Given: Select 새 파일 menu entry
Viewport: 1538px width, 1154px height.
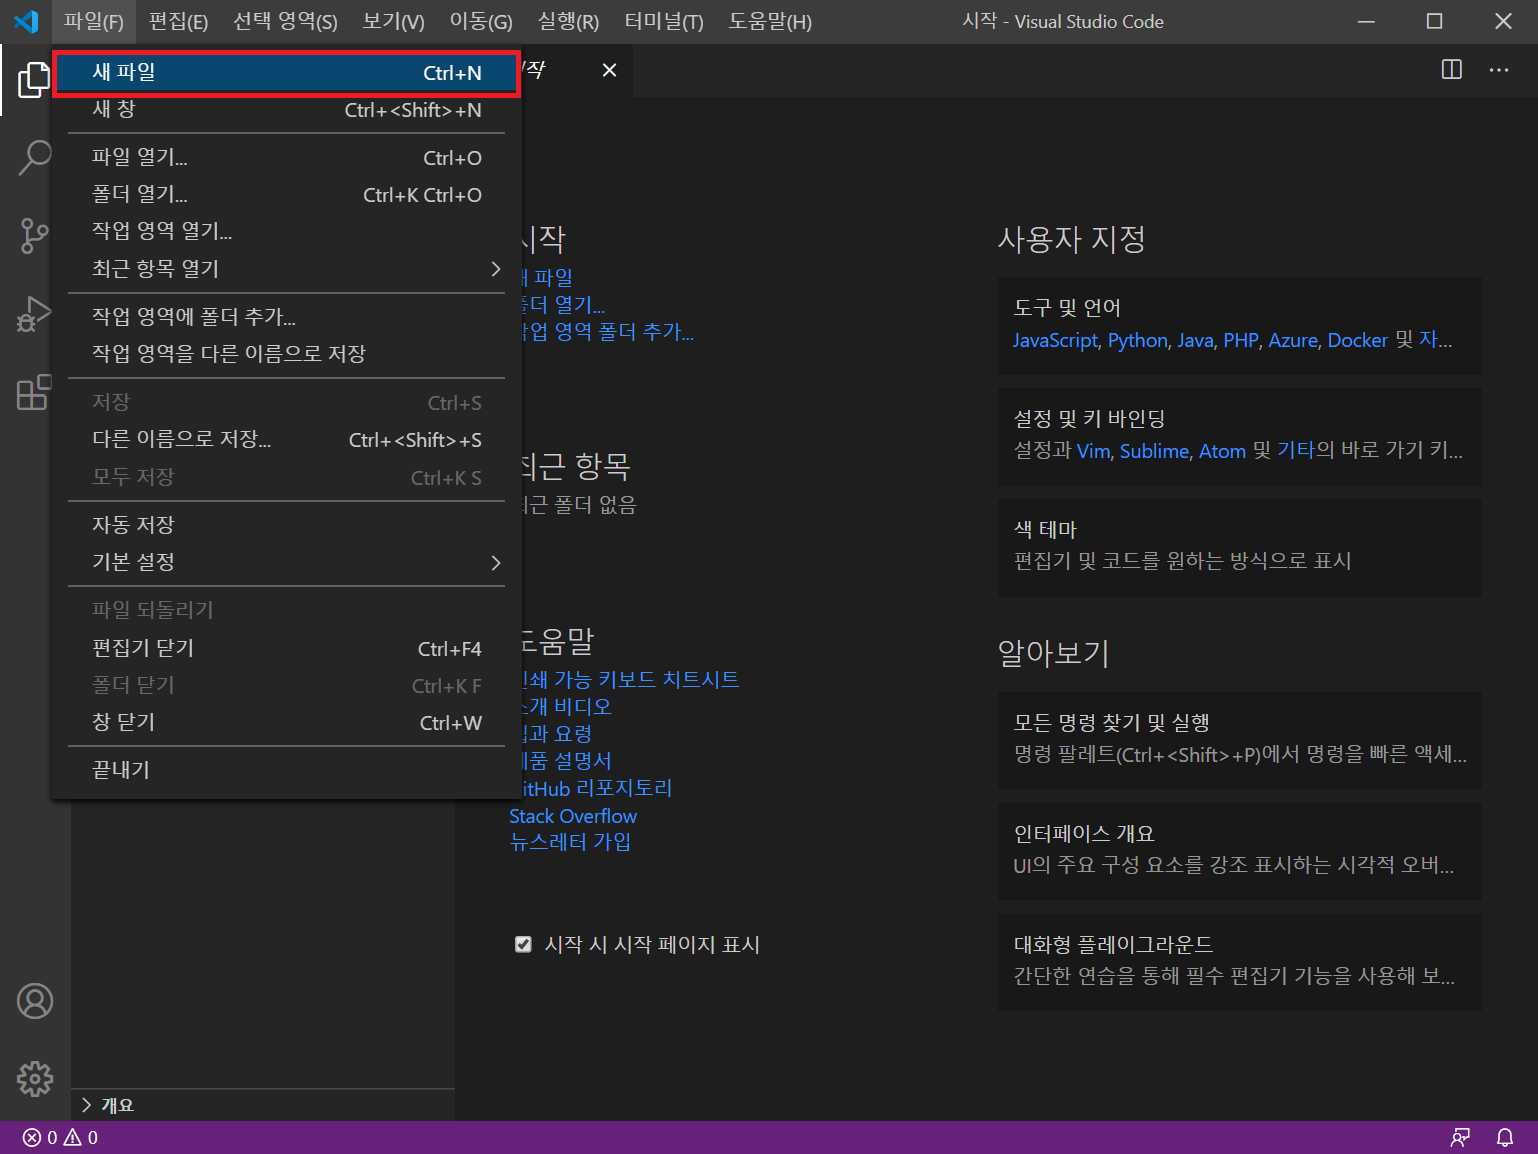Looking at the screenshot, I should pyautogui.click(x=286, y=72).
